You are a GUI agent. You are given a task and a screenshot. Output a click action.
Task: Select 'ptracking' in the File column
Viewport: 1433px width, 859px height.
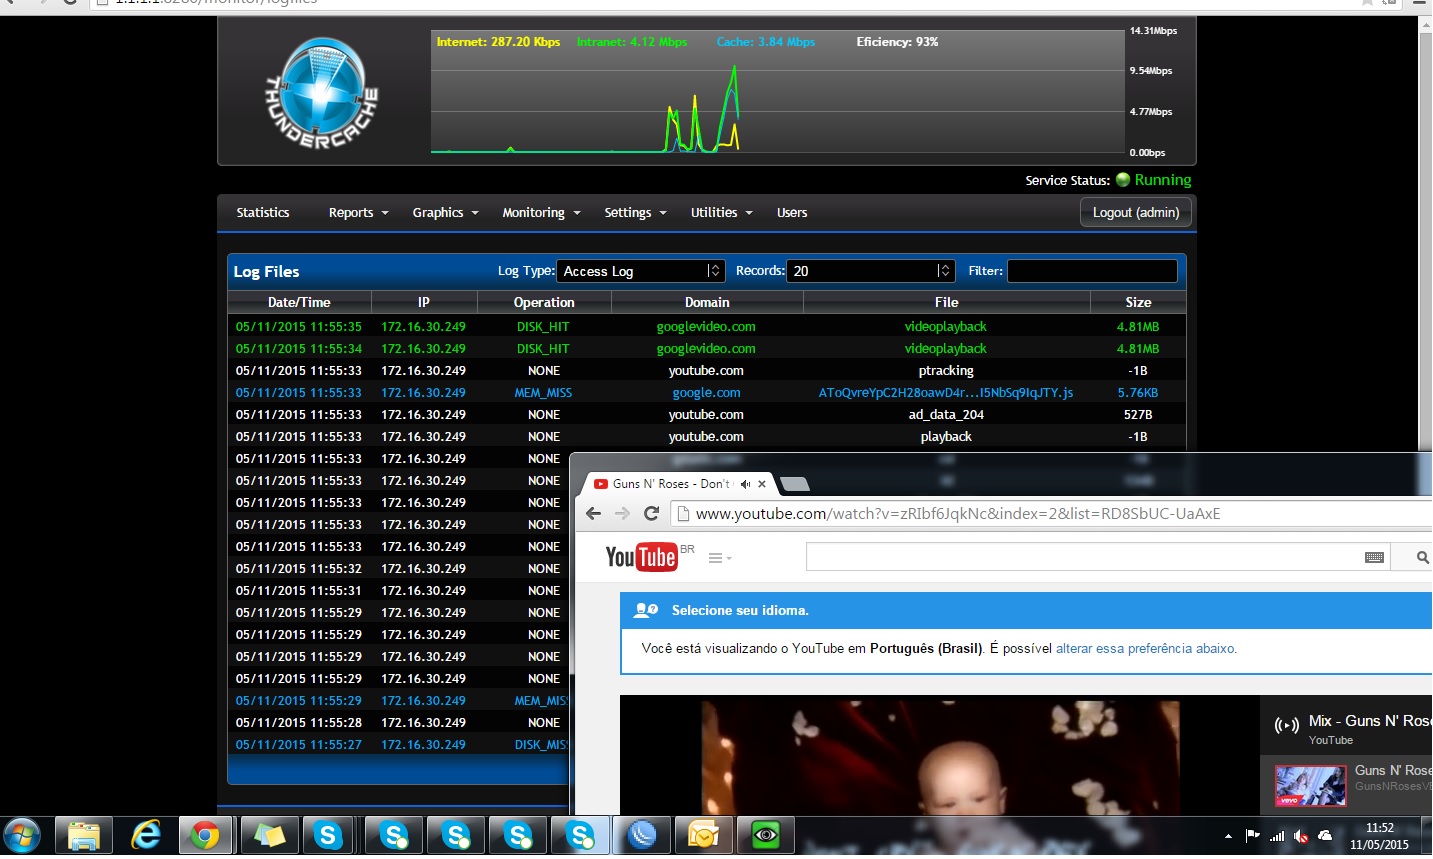(946, 371)
